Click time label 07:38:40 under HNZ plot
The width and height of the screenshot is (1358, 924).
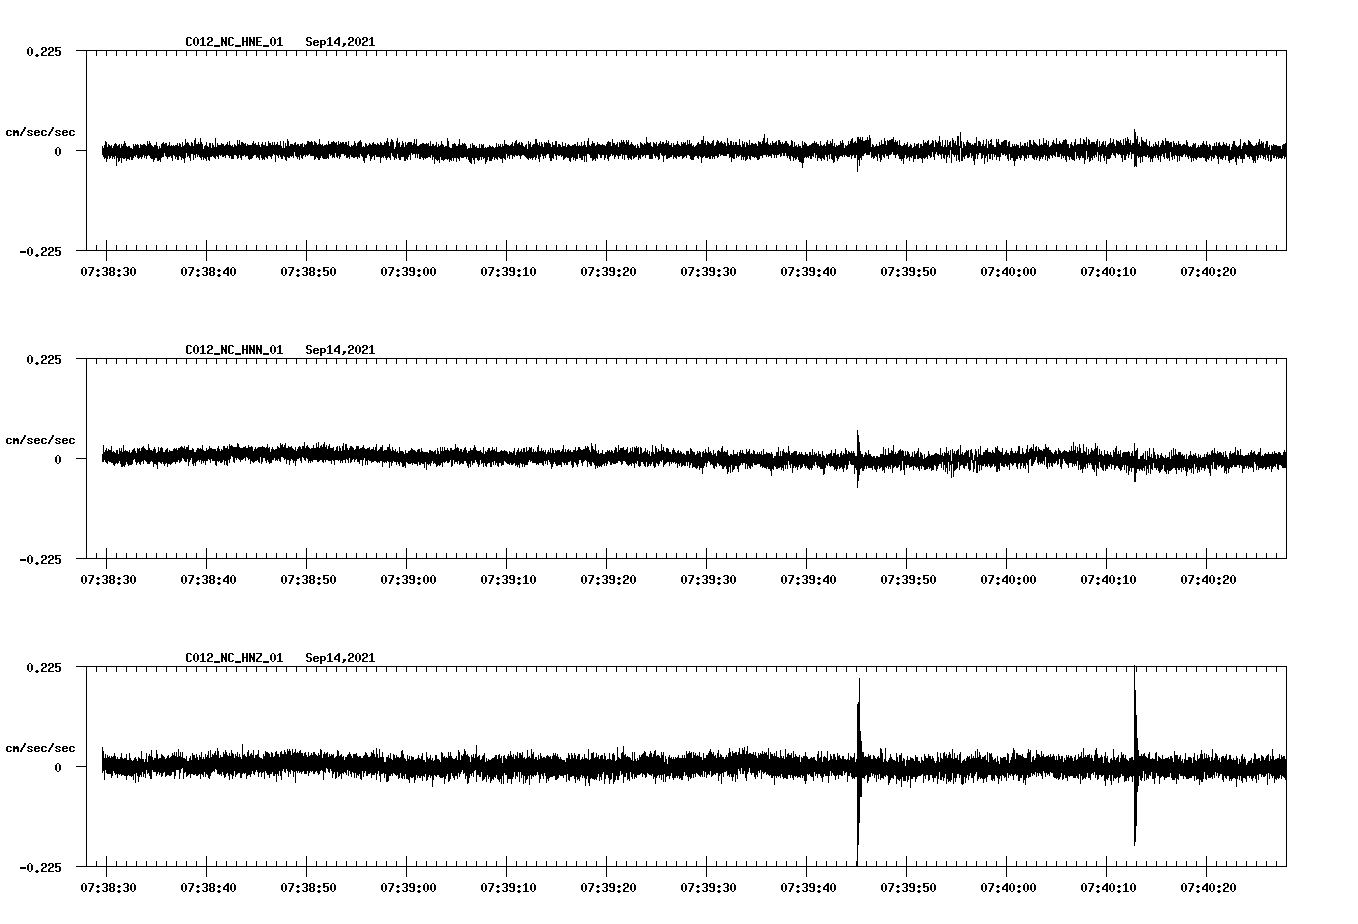click(208, 888)
